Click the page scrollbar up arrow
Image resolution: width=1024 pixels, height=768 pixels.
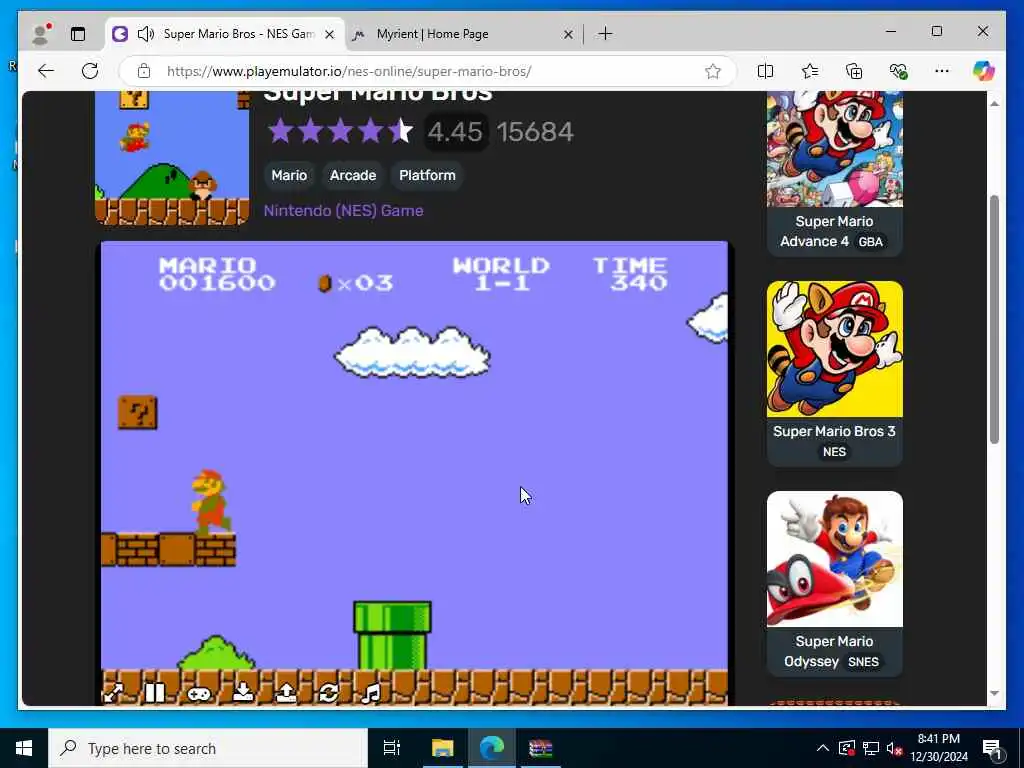(994, 104)
